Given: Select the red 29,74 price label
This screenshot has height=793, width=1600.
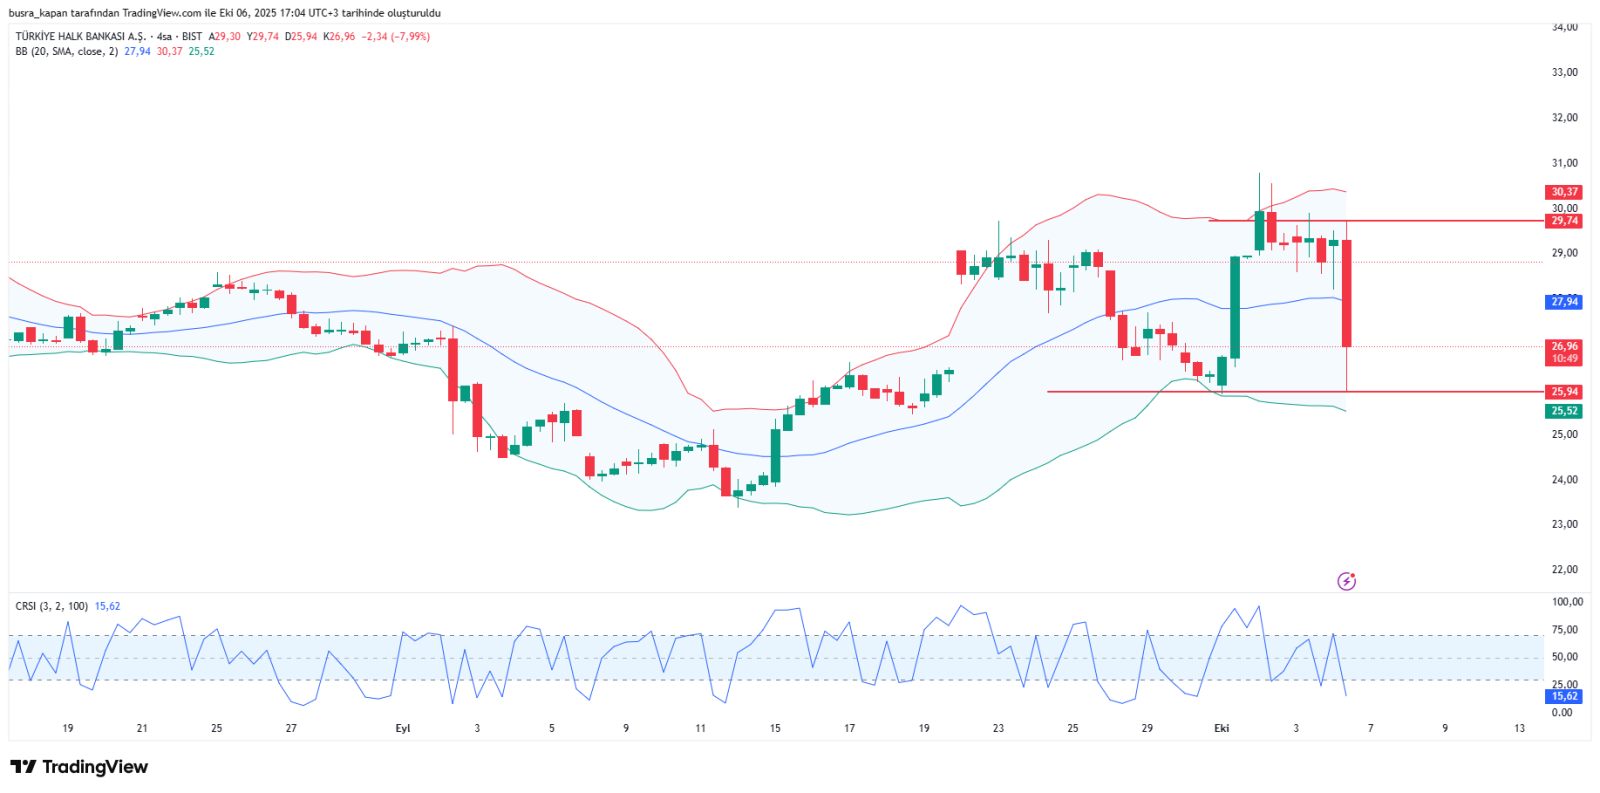Looking at the screenshot, I should (1564, 221).
